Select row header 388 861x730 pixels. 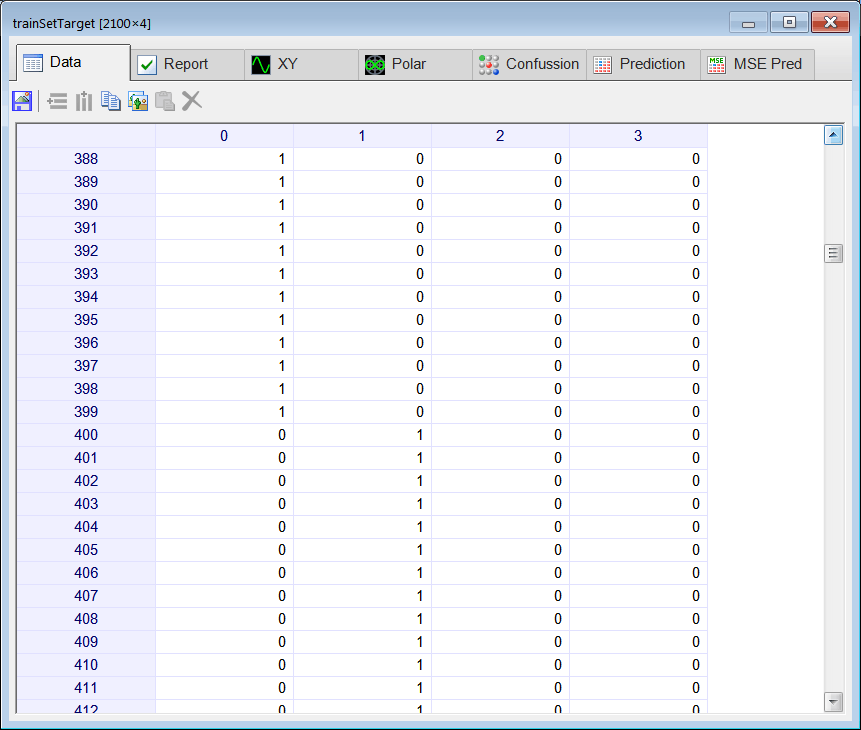pyautogui.click(x=86, y=159)
